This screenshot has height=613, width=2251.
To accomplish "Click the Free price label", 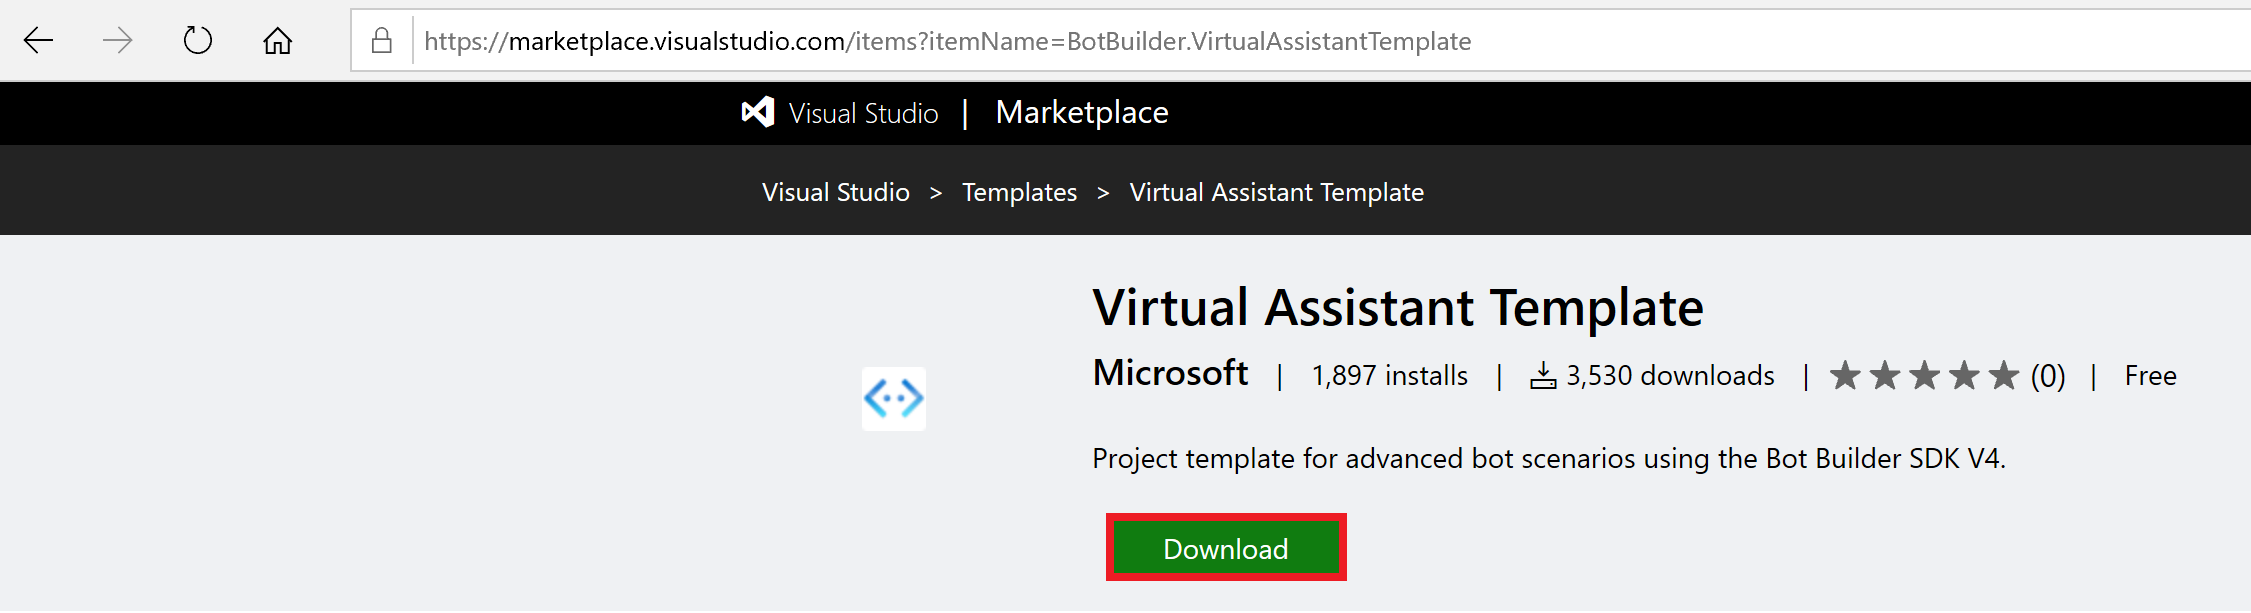I will pyautogui.click(x=2150, y=376).
